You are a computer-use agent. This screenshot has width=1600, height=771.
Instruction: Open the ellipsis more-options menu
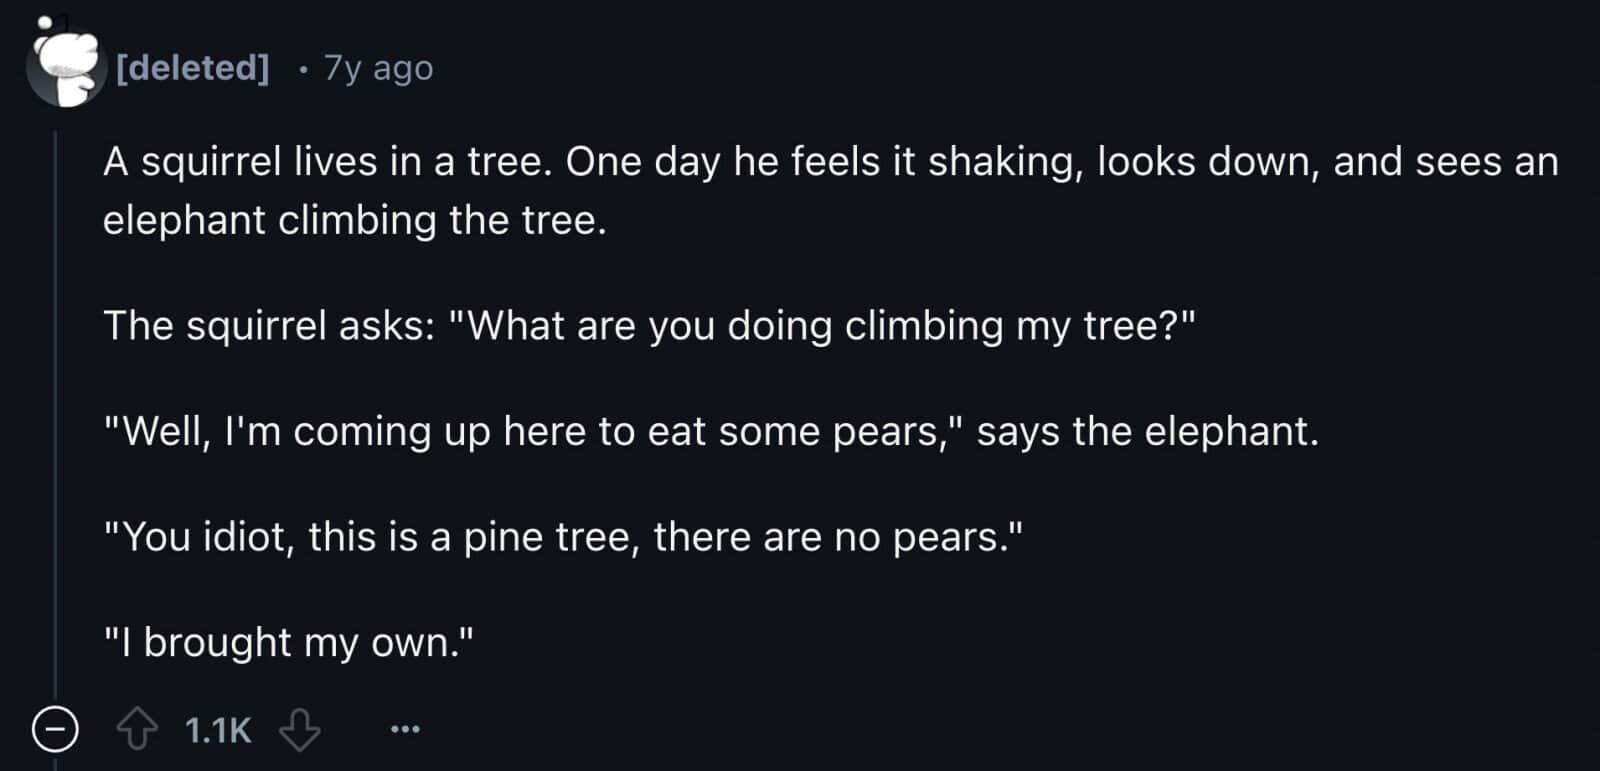tap(404, 729)
